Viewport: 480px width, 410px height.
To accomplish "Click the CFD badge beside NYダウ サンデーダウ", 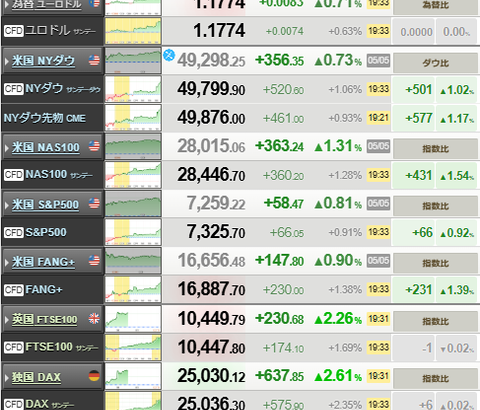I will point(14,89).
